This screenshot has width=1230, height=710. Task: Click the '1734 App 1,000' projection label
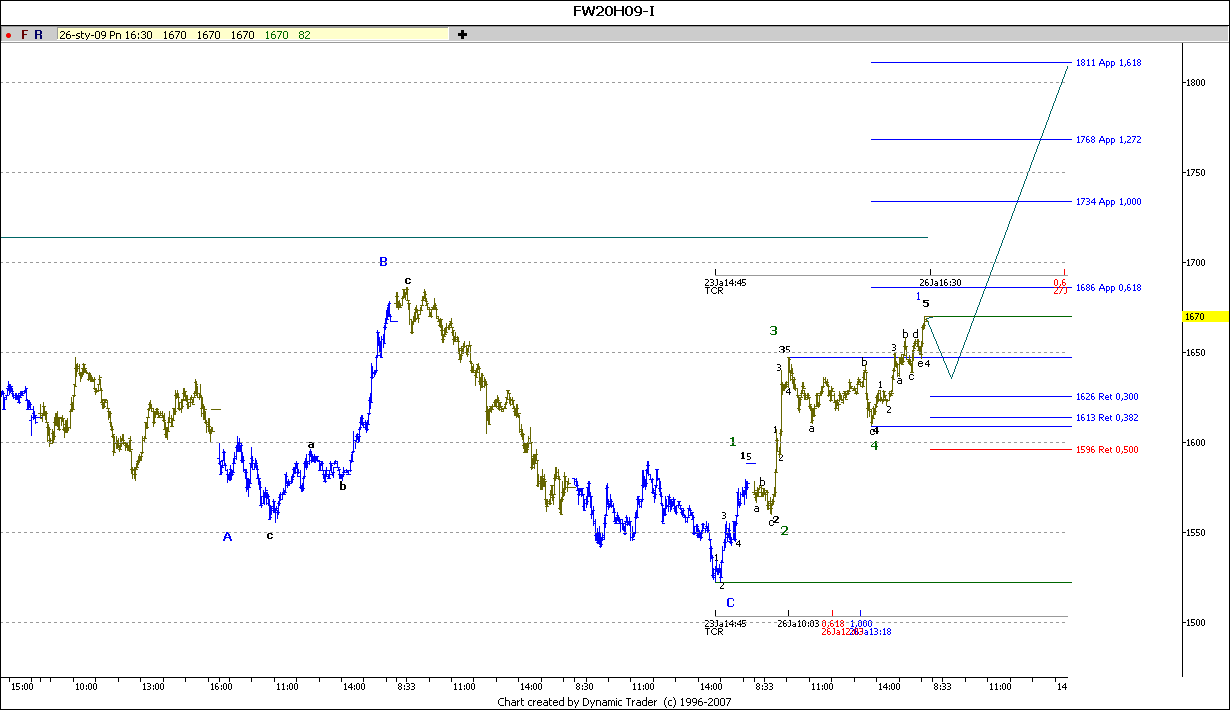(x=1109, y=202)
